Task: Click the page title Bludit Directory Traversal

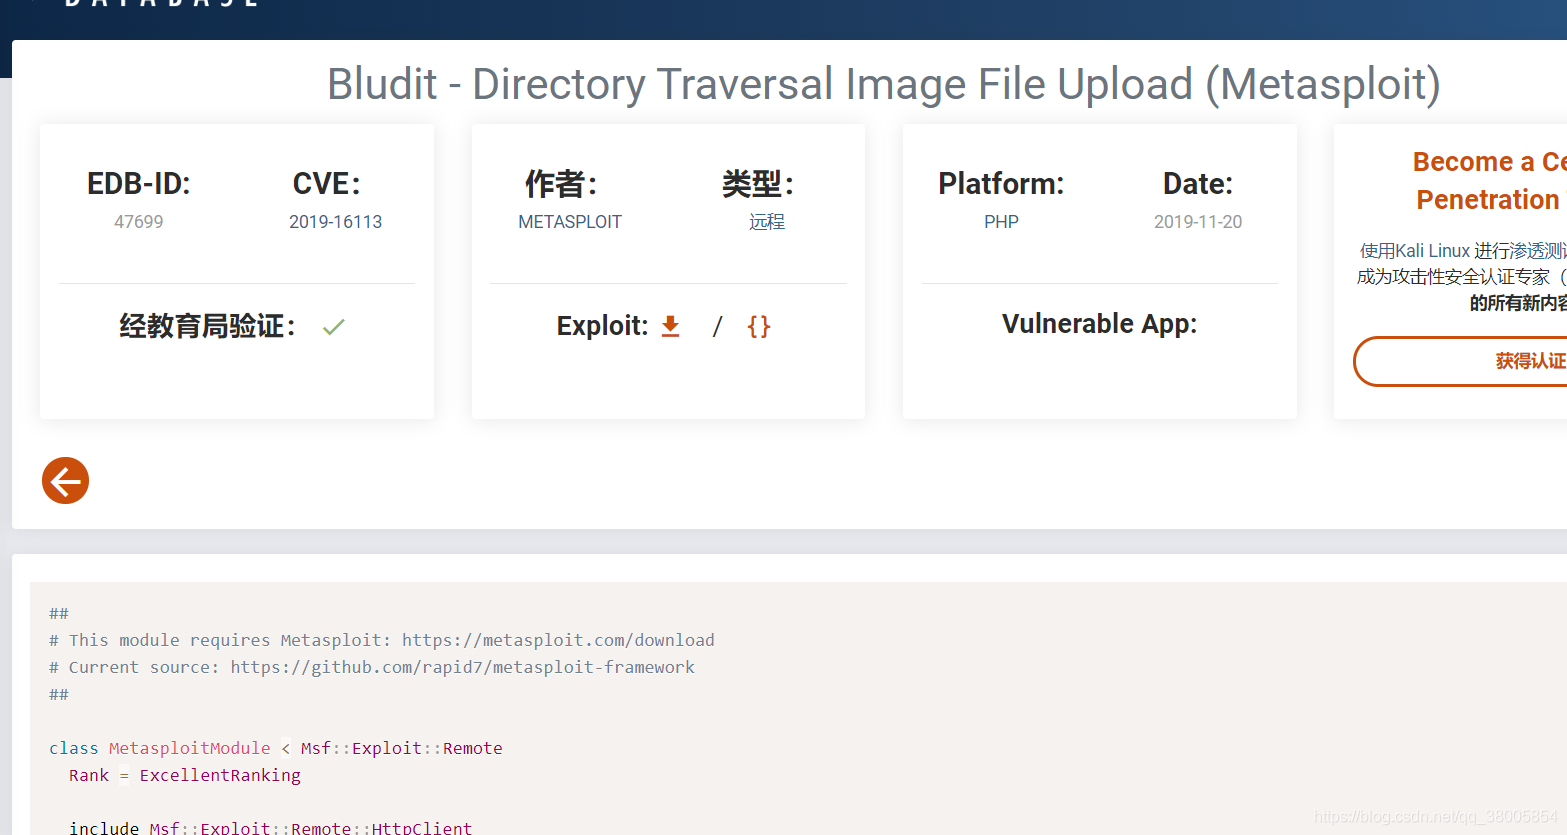Action: [x=884, y=84]
